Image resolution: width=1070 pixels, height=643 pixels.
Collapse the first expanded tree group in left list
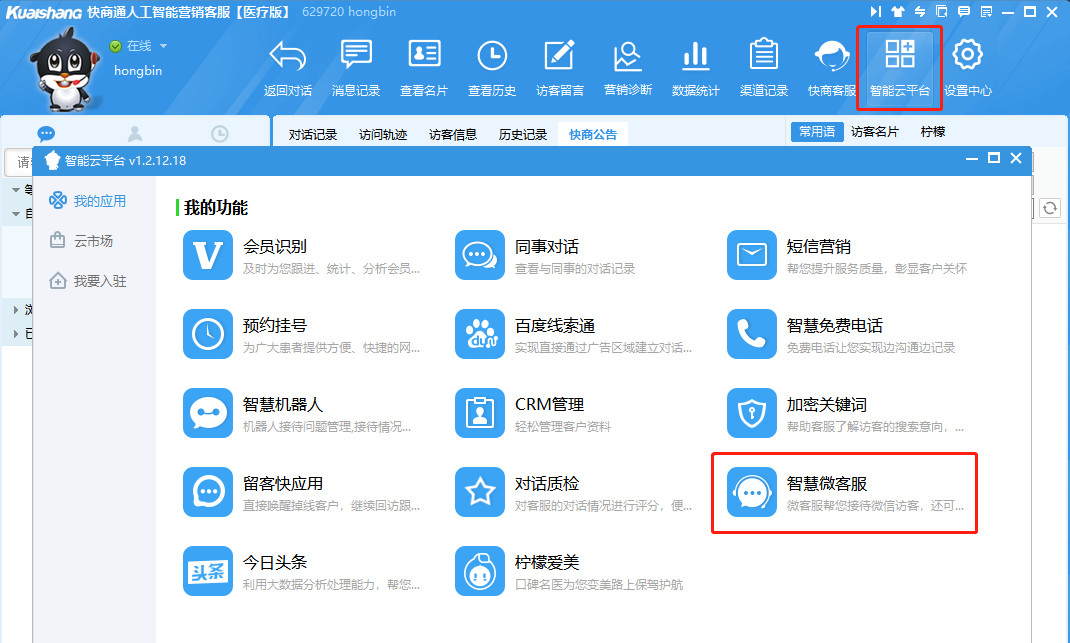pyautogui.click(x=16, y=189)
